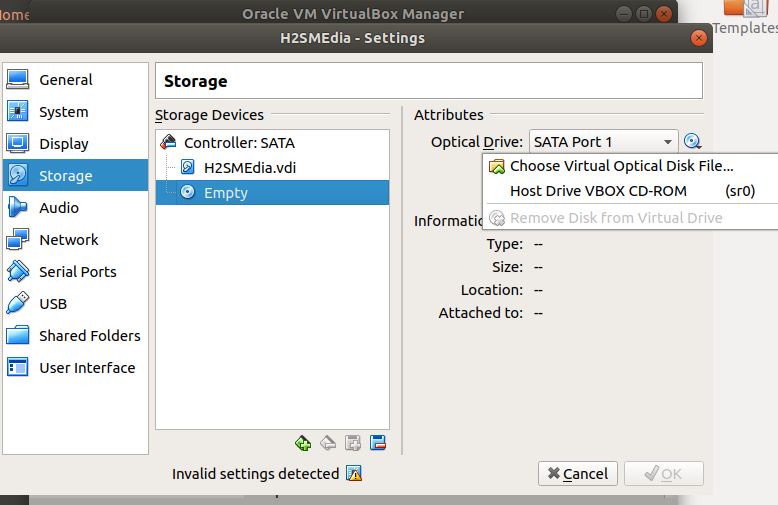Click the OK button
Image resolution: width=778 pixels, height=505 pixels.
pos(663,474)
